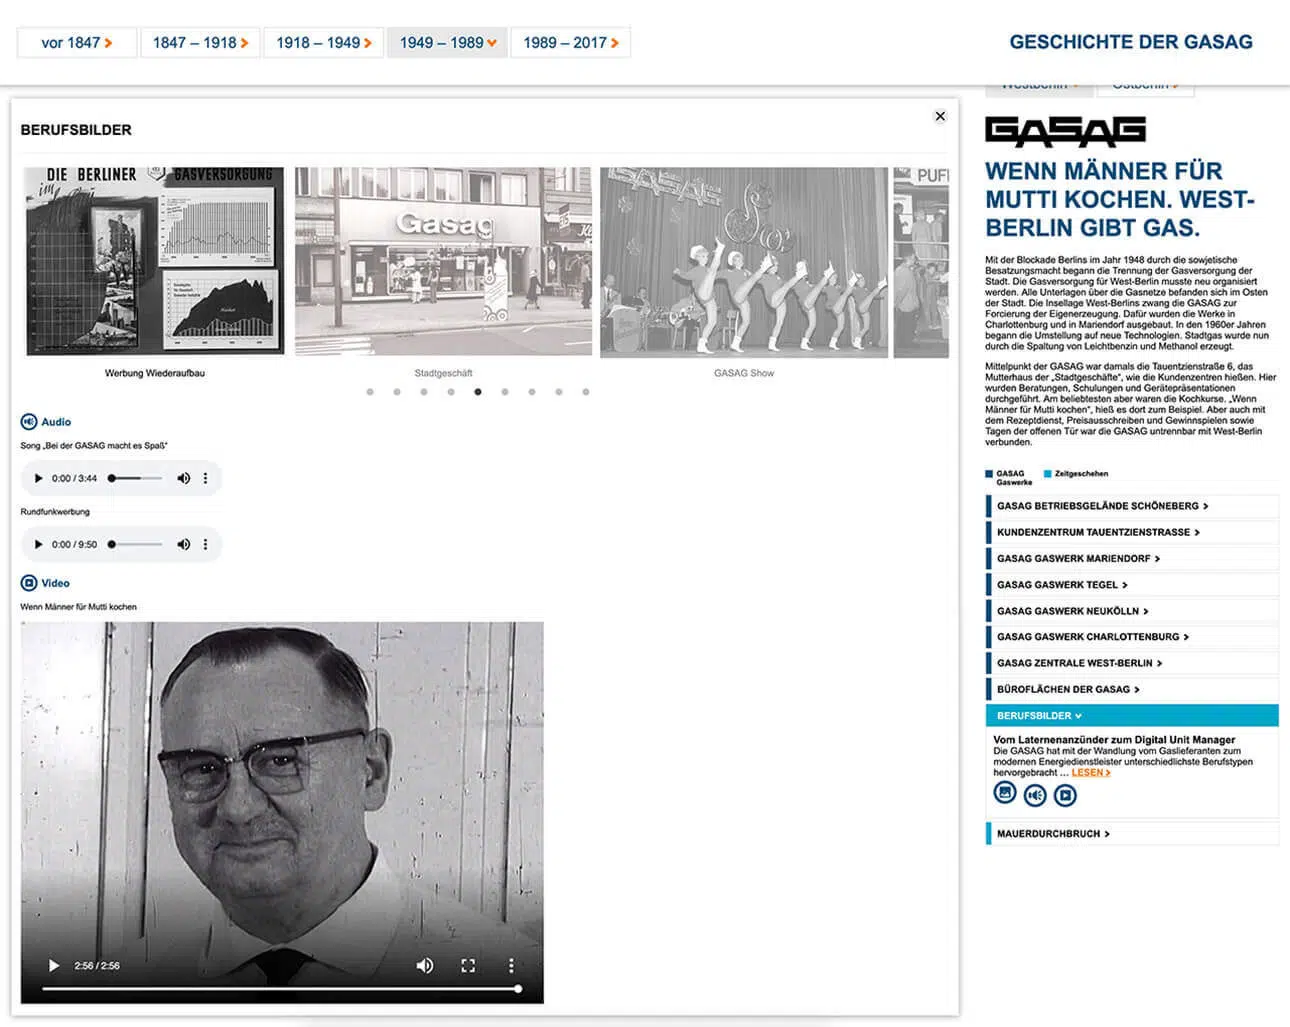Expand 'GASAG Gaswerk Charlottenburg' entry
The width and height of the screenshot is (1290, 1027).
tap(1132, 637)
